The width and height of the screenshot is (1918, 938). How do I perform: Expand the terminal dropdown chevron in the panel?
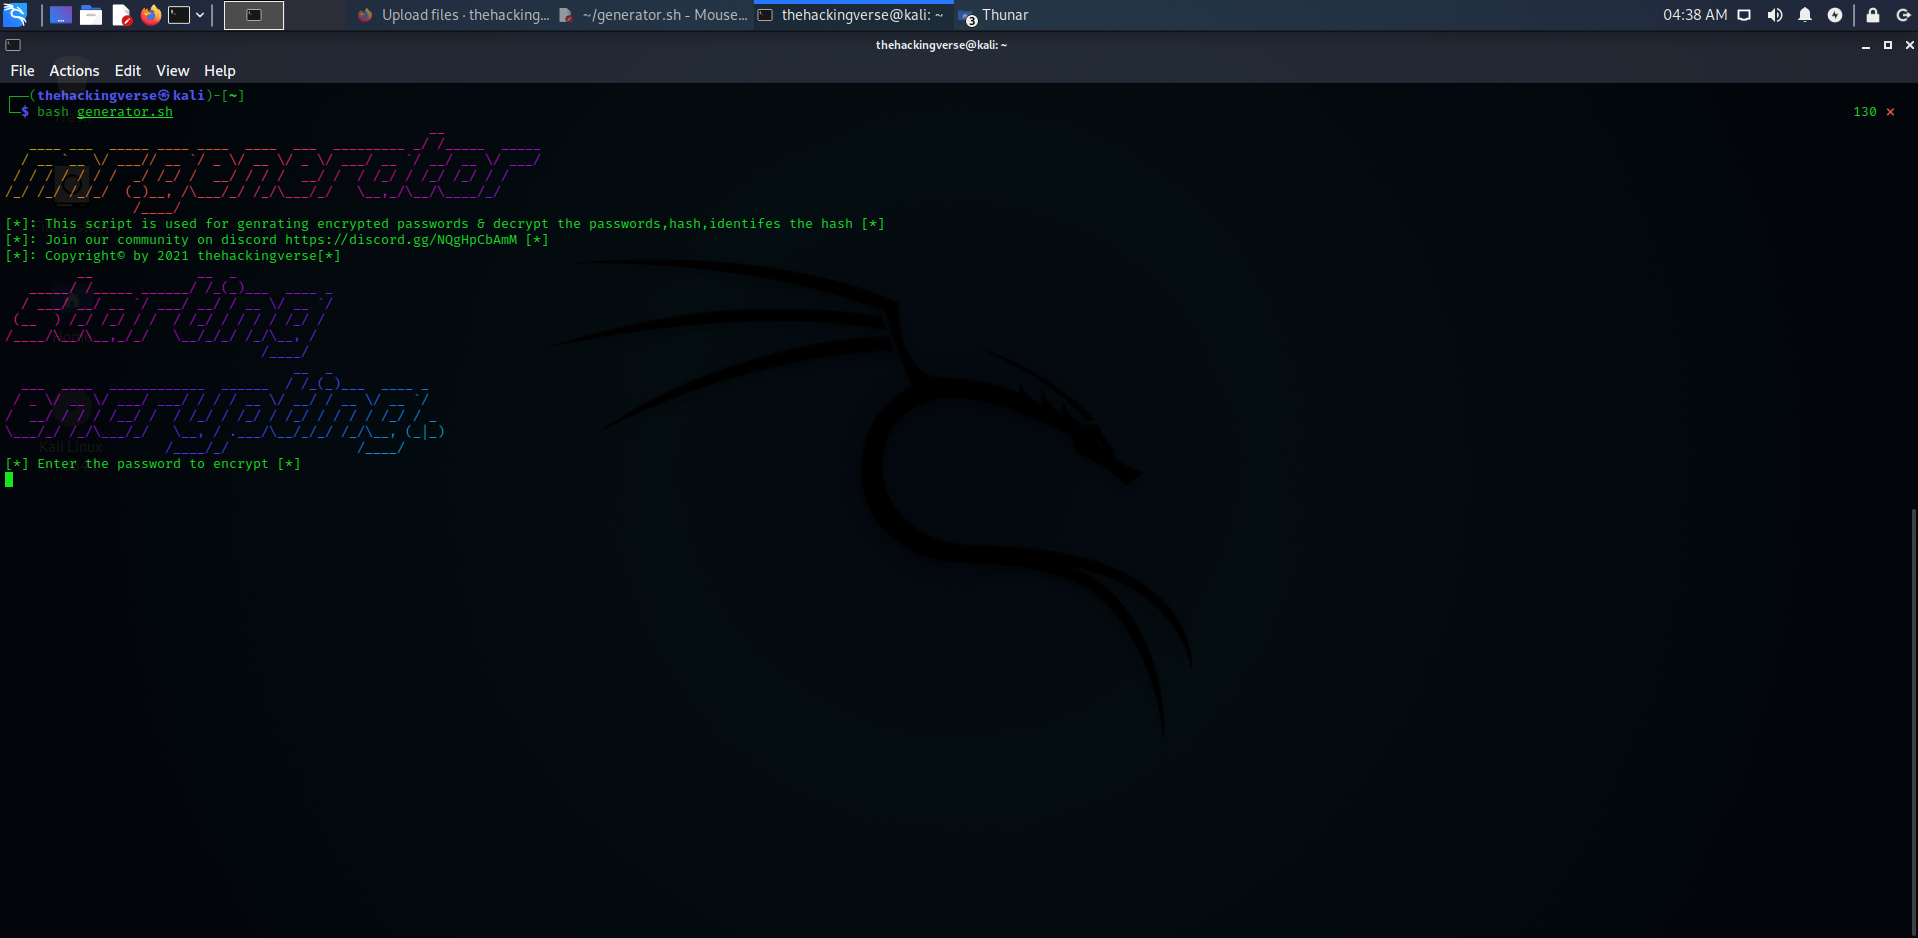[x=199, y=14]
